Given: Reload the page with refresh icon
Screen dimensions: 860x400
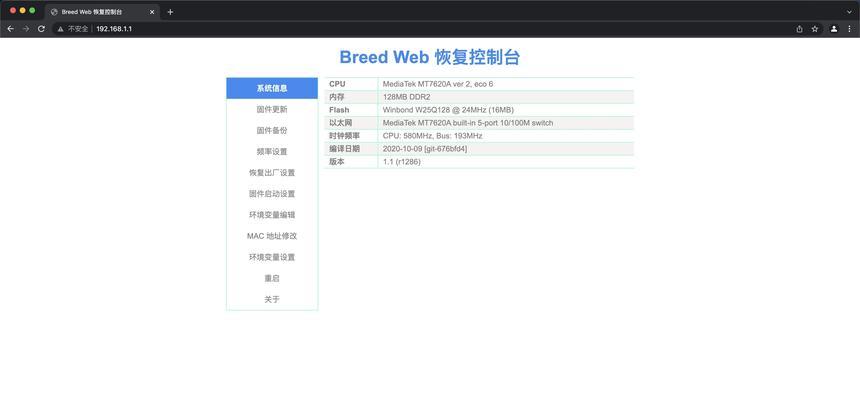Looking at the screenshot, I should tap(41, 29).
